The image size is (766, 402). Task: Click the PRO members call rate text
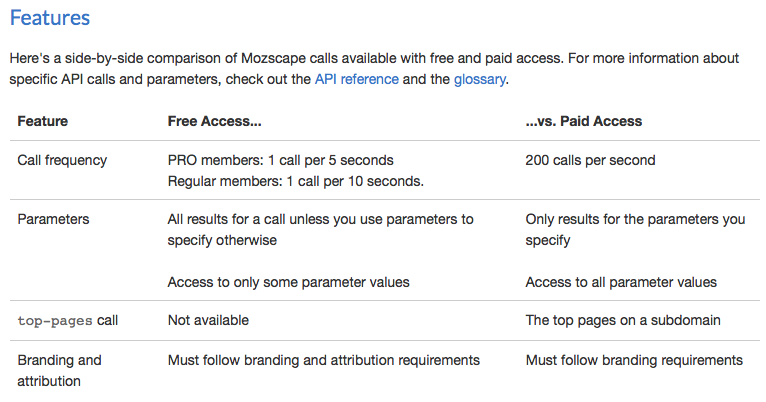coord(280,160)
